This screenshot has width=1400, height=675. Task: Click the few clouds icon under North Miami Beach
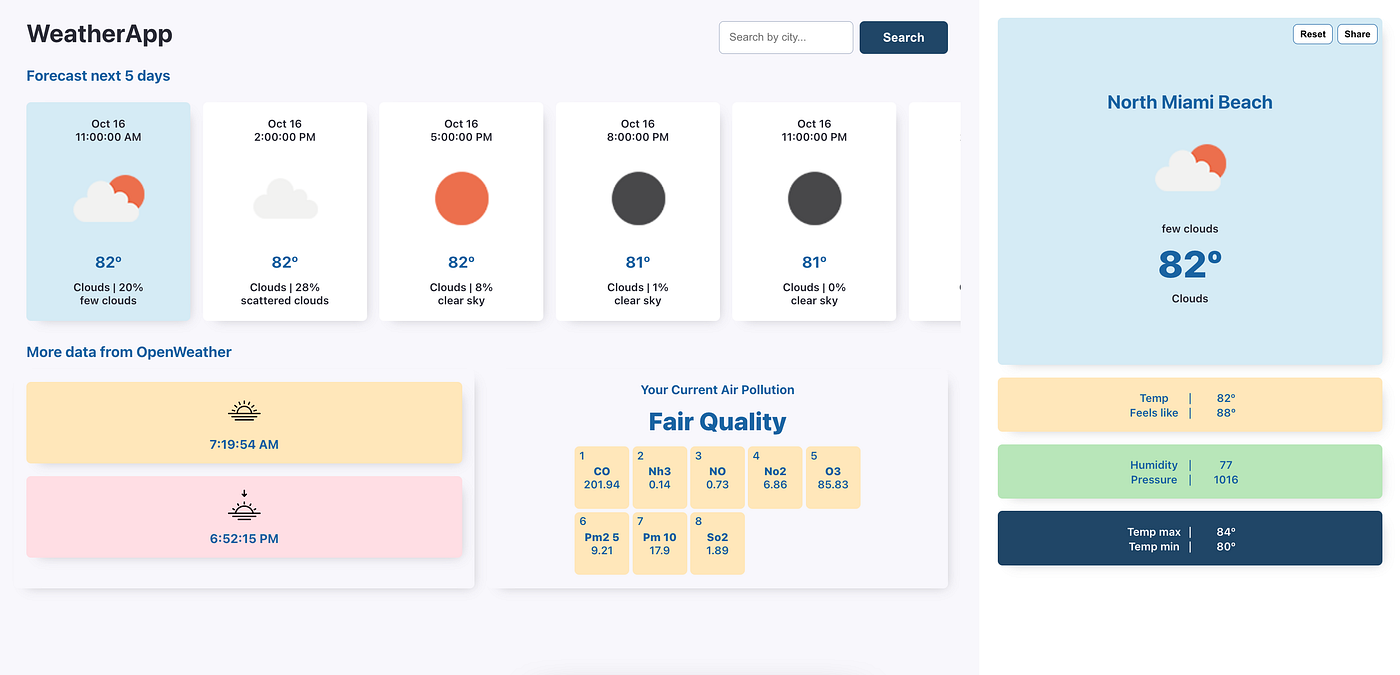(1189, 168)
